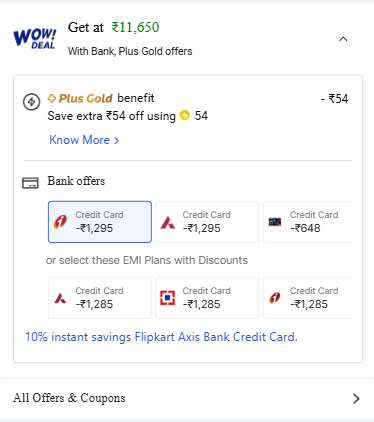This screenshot has height=422, width=374.
Task: Select the Axis credit card -₹1,295 offer
Action: pos(207,222)
